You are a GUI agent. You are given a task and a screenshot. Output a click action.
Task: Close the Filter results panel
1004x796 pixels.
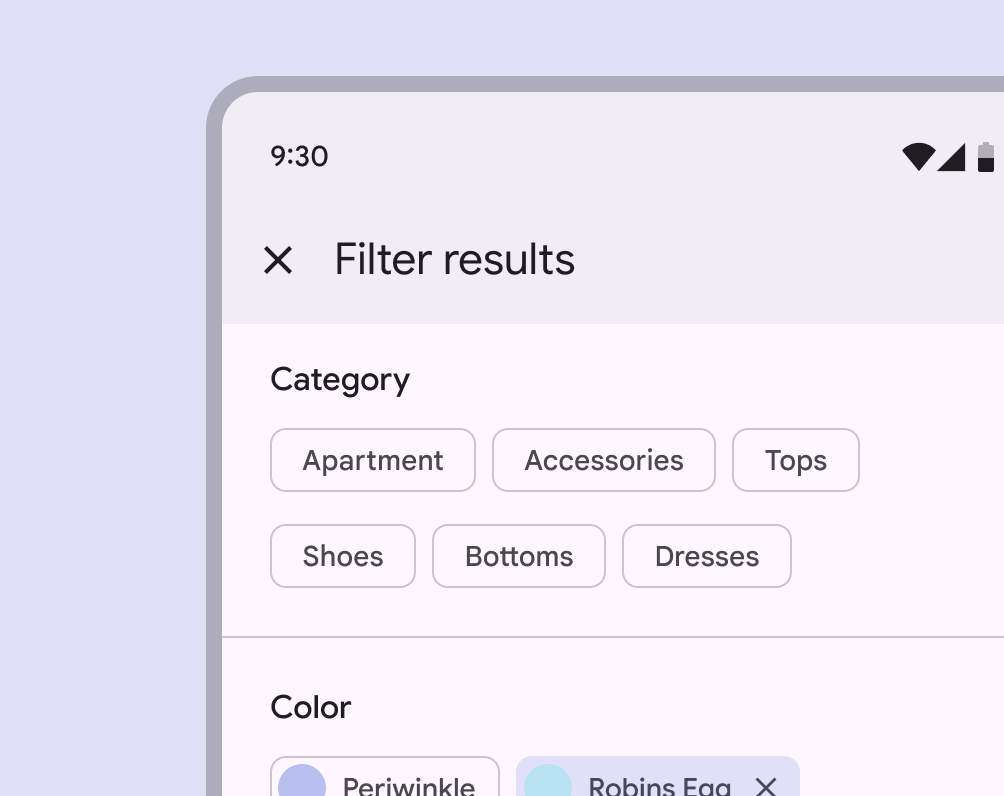point(277,260)
